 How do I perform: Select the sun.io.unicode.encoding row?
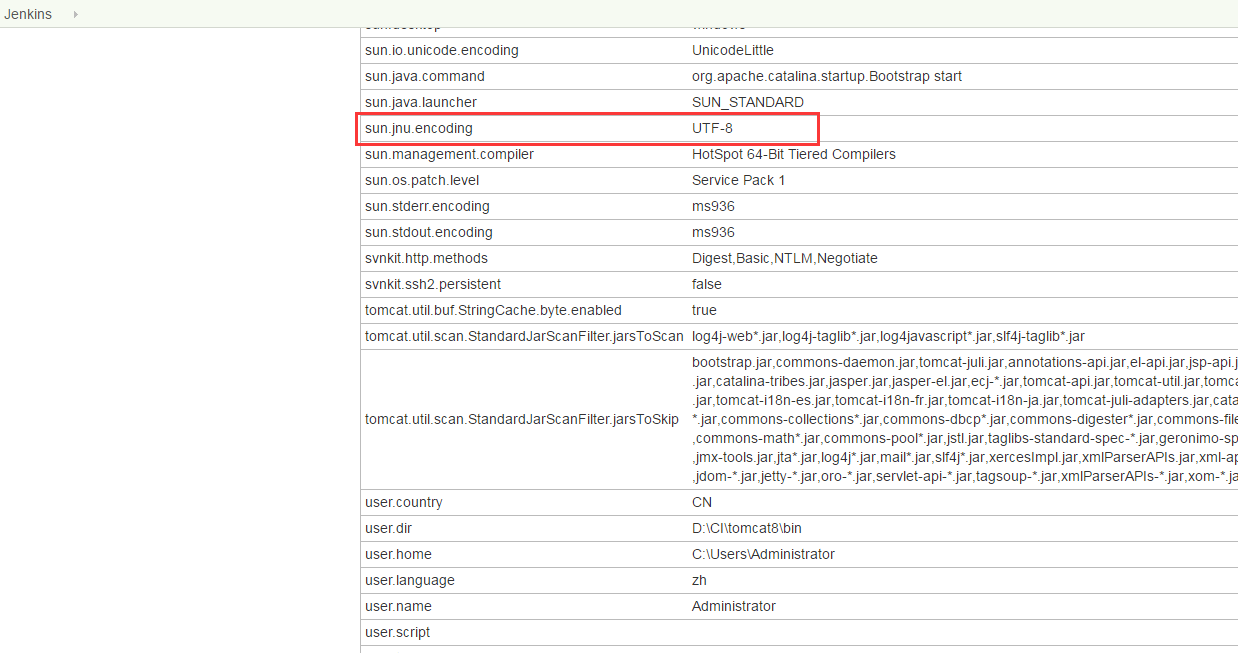pos(799,50)
